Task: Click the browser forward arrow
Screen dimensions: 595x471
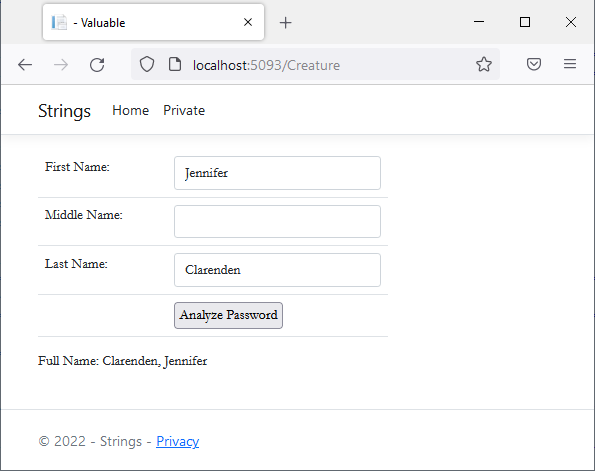Action: [61, 65]
